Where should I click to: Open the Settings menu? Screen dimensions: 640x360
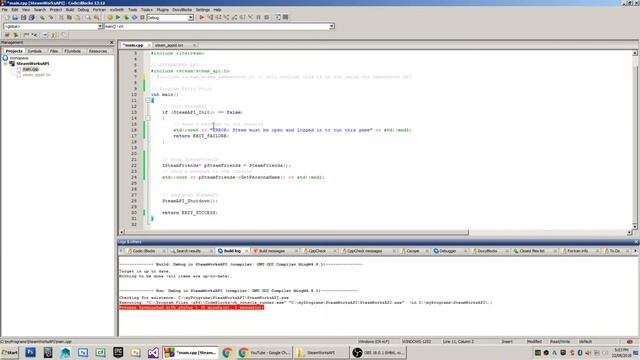[x=202, y=9]
